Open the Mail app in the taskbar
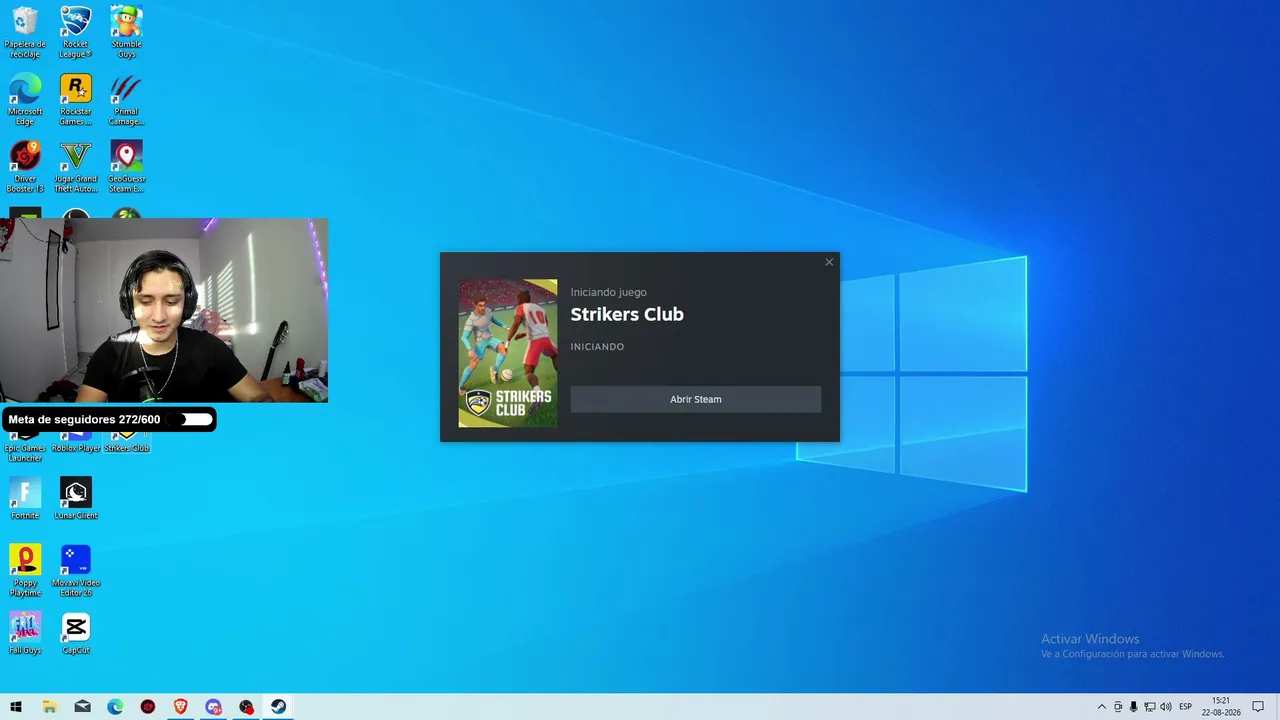The height and width of the screenshot is (720, 1280). tap(82, 707)
